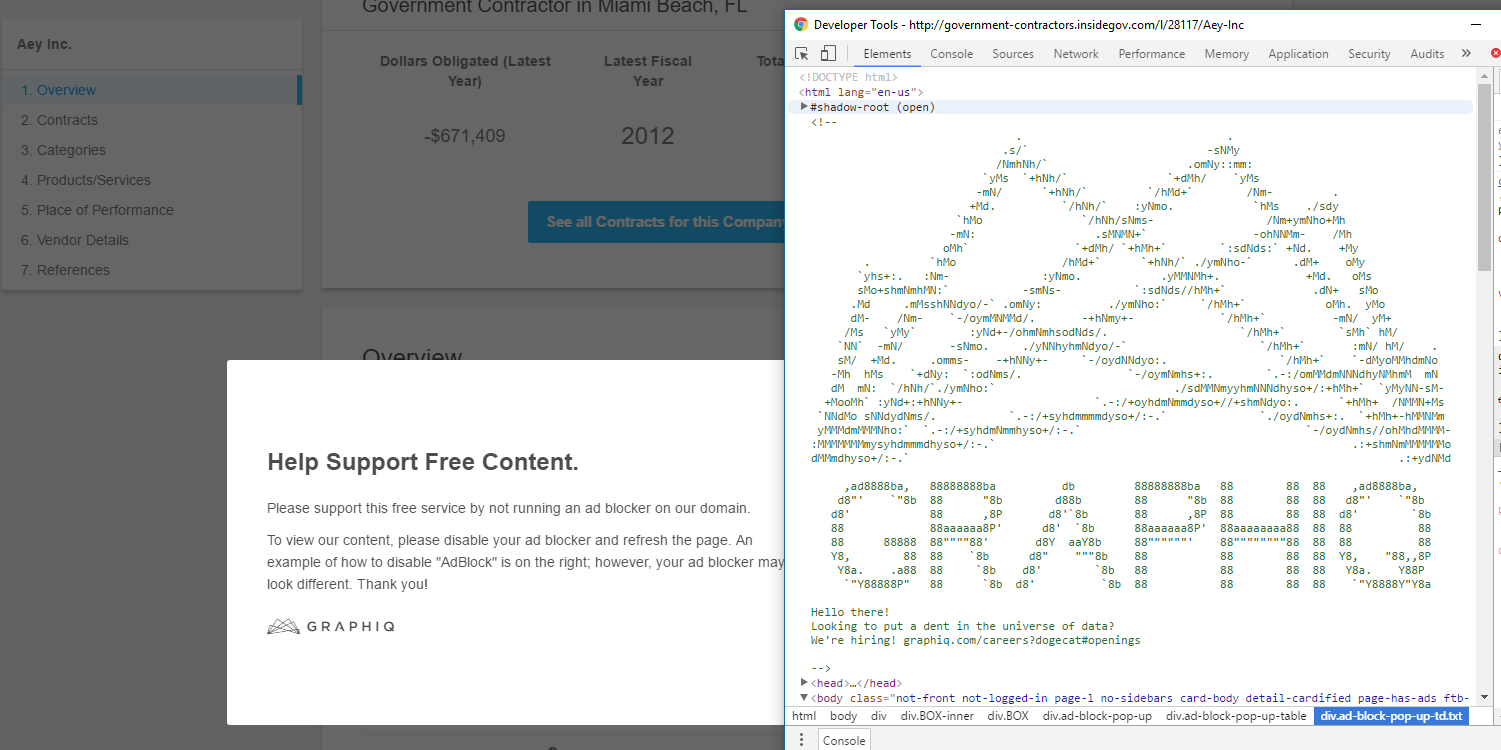Click the Help Support Free Content heading
1501x750 pixels.
point(423,462)
